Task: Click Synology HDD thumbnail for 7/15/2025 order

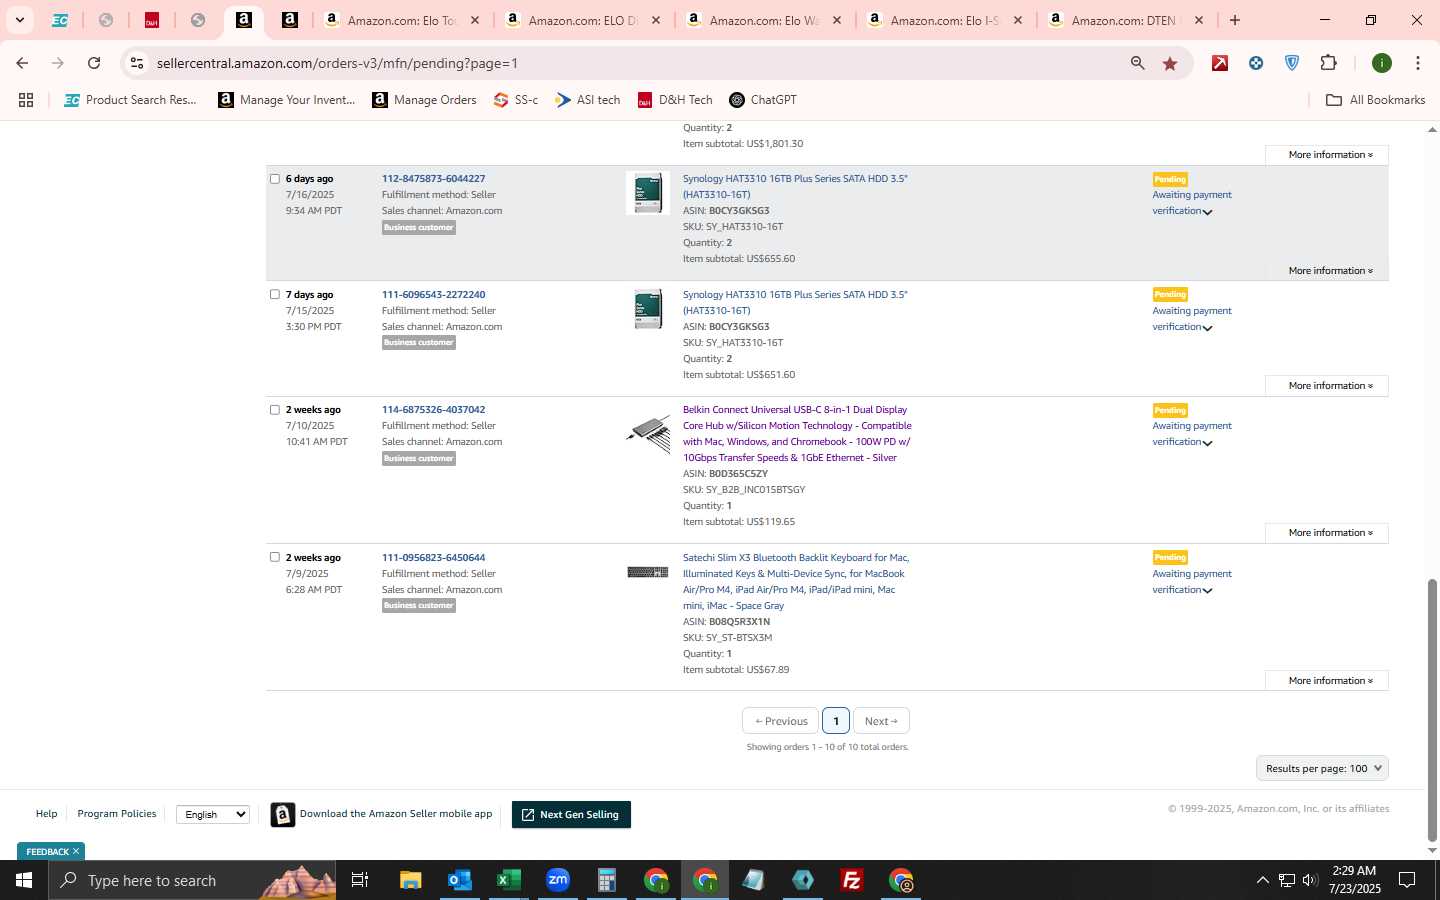Action: pos(648,309)
